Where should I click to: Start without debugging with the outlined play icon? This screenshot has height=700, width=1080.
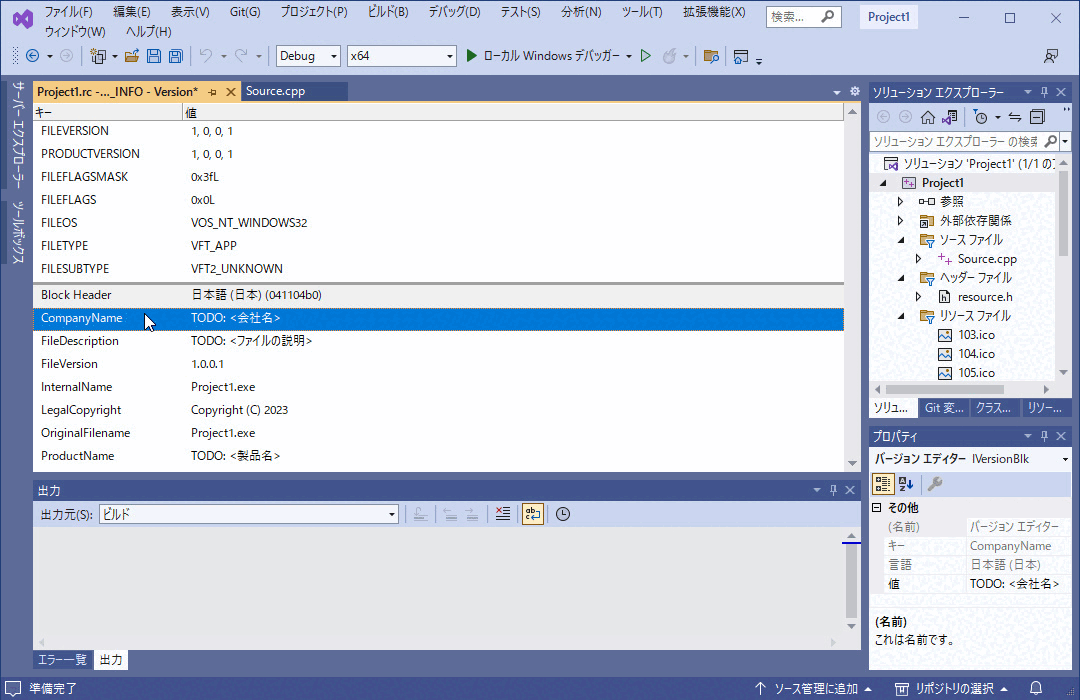coord(645,56)
